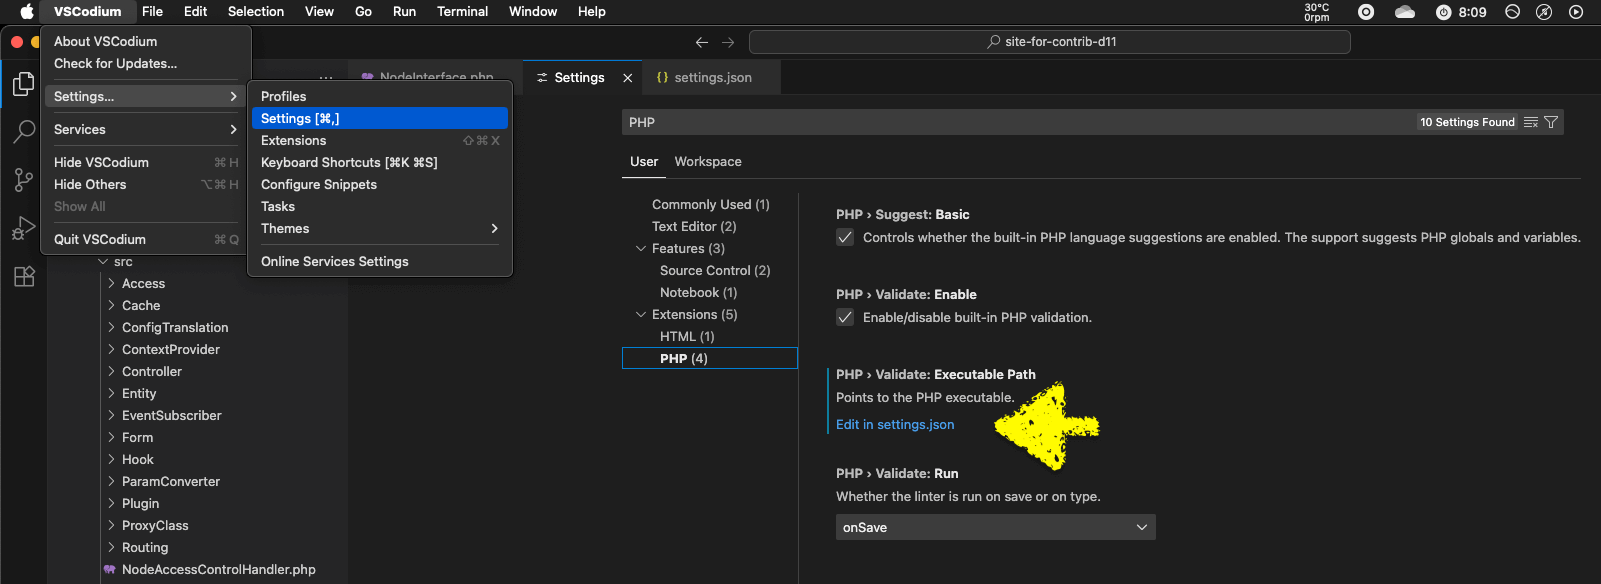1601x584 pixels.
Task: Open the Selection menu in the menu bar
Action: (x=256, y=12)
